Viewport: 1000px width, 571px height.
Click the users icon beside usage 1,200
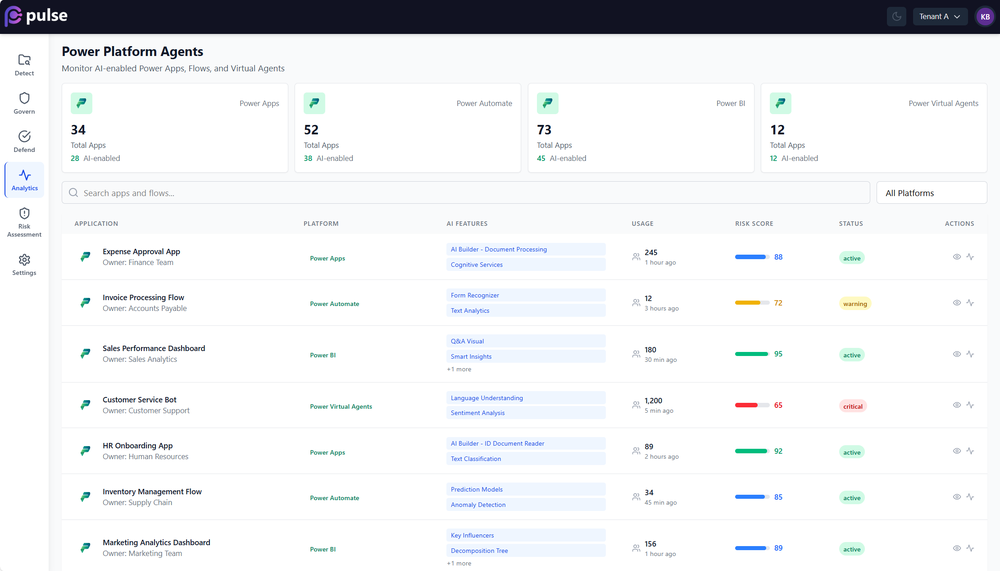[x=636, y=405]
